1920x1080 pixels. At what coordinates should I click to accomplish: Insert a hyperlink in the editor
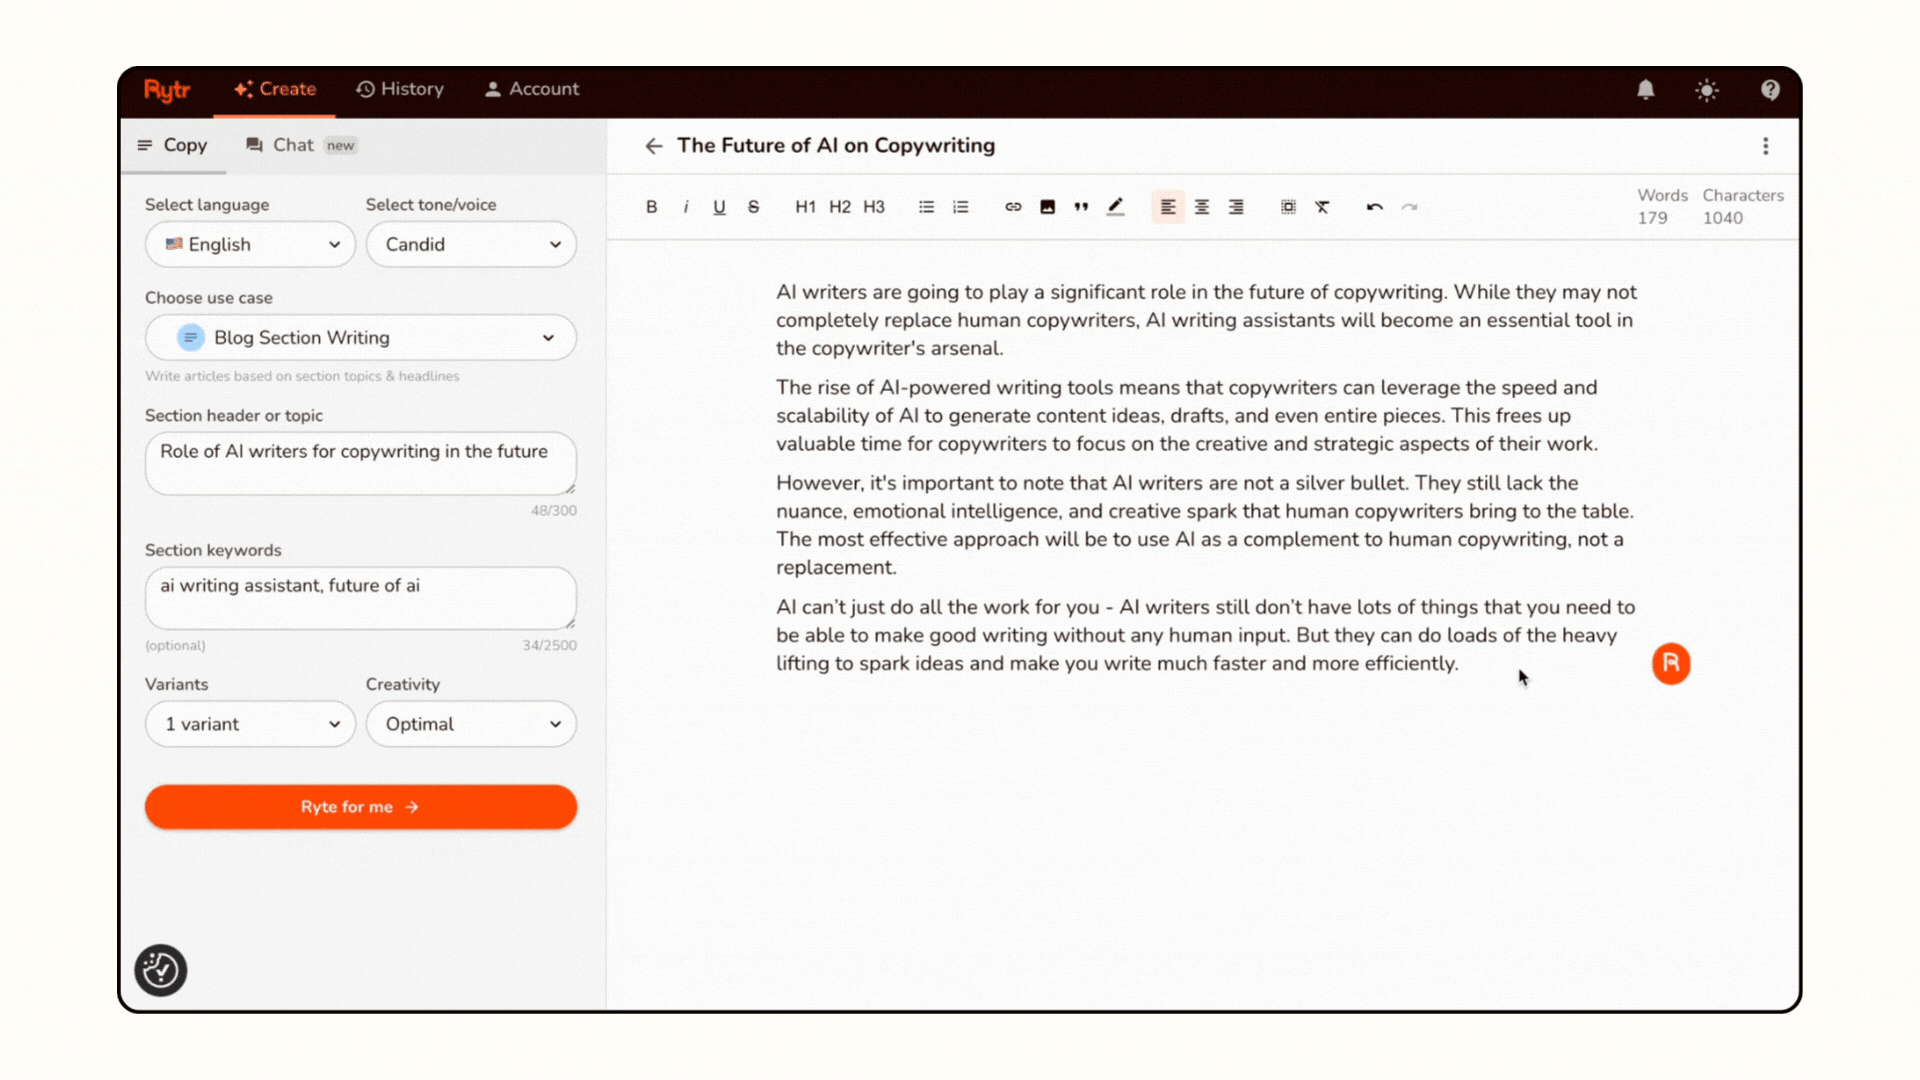coord(1013,207)
